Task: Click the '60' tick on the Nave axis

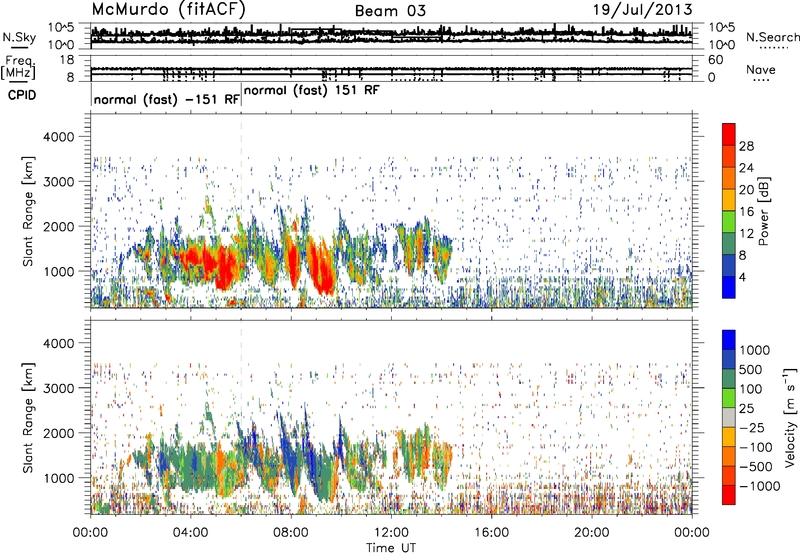Action: pos(715,60)
